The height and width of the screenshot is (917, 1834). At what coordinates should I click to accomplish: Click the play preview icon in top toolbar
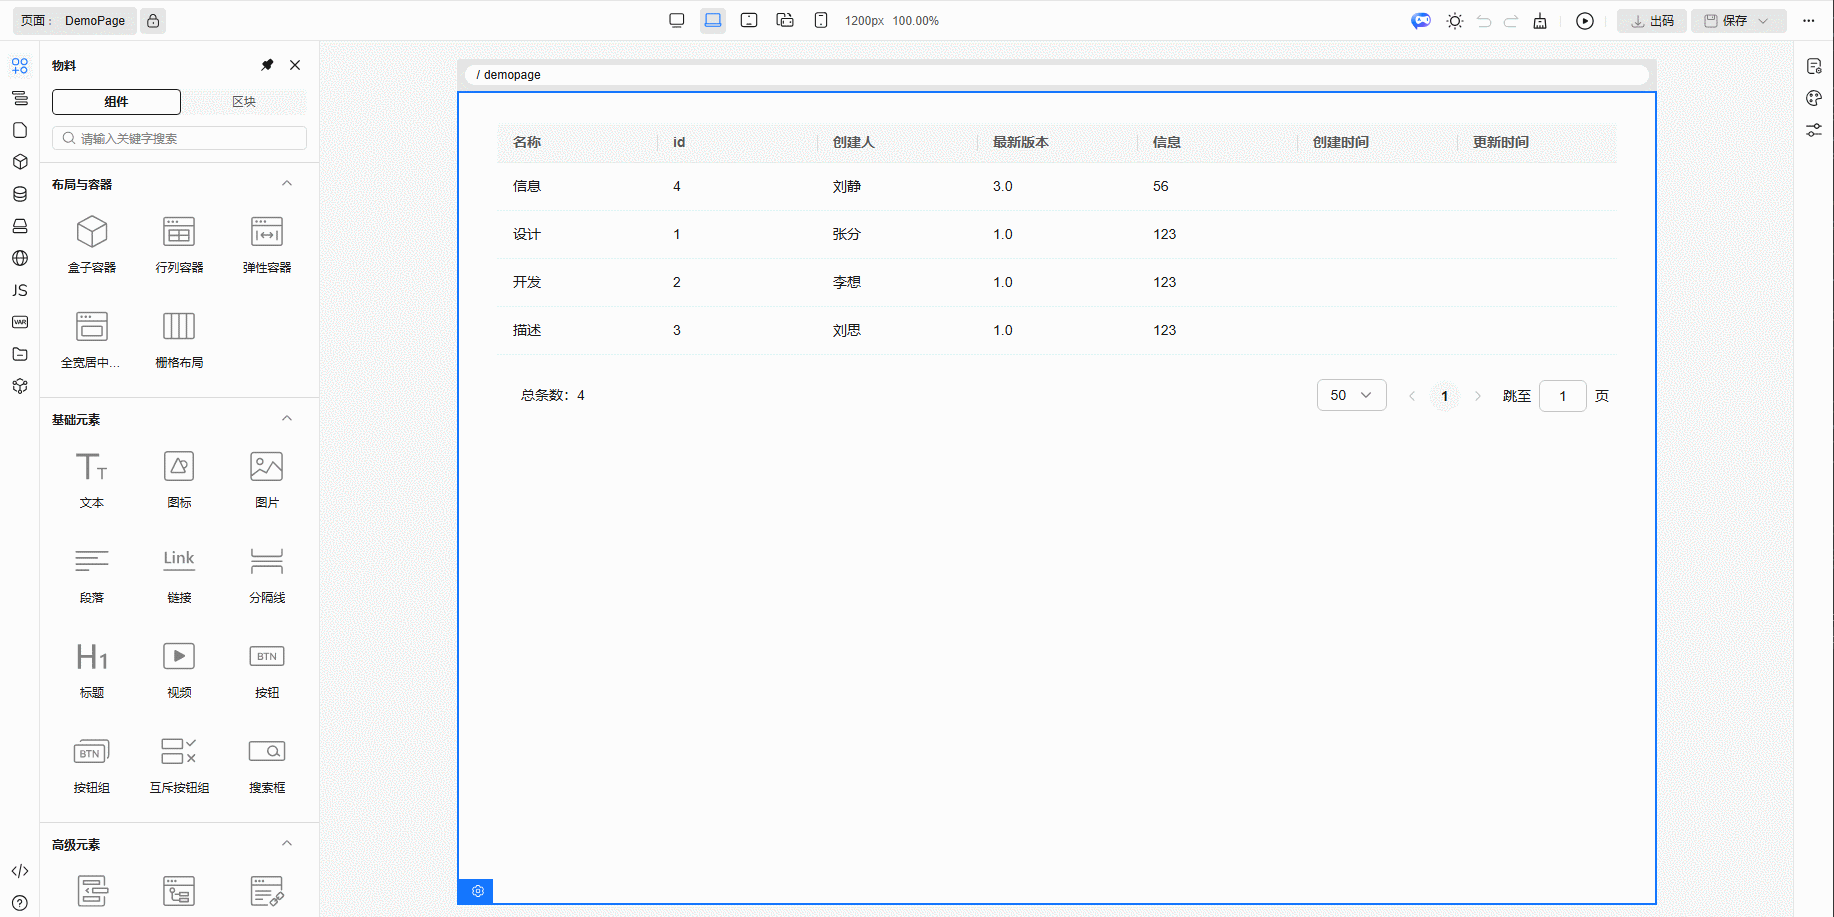point(1585,21)
